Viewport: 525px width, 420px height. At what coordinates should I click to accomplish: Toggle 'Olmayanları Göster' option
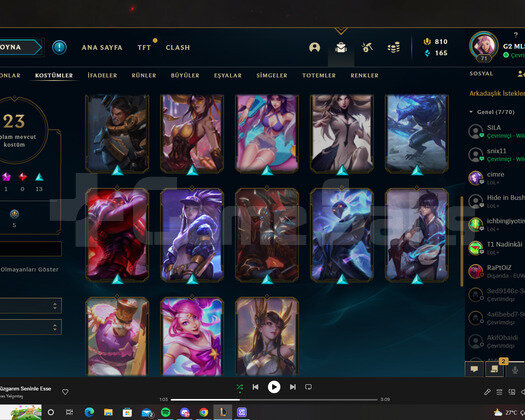29,269
